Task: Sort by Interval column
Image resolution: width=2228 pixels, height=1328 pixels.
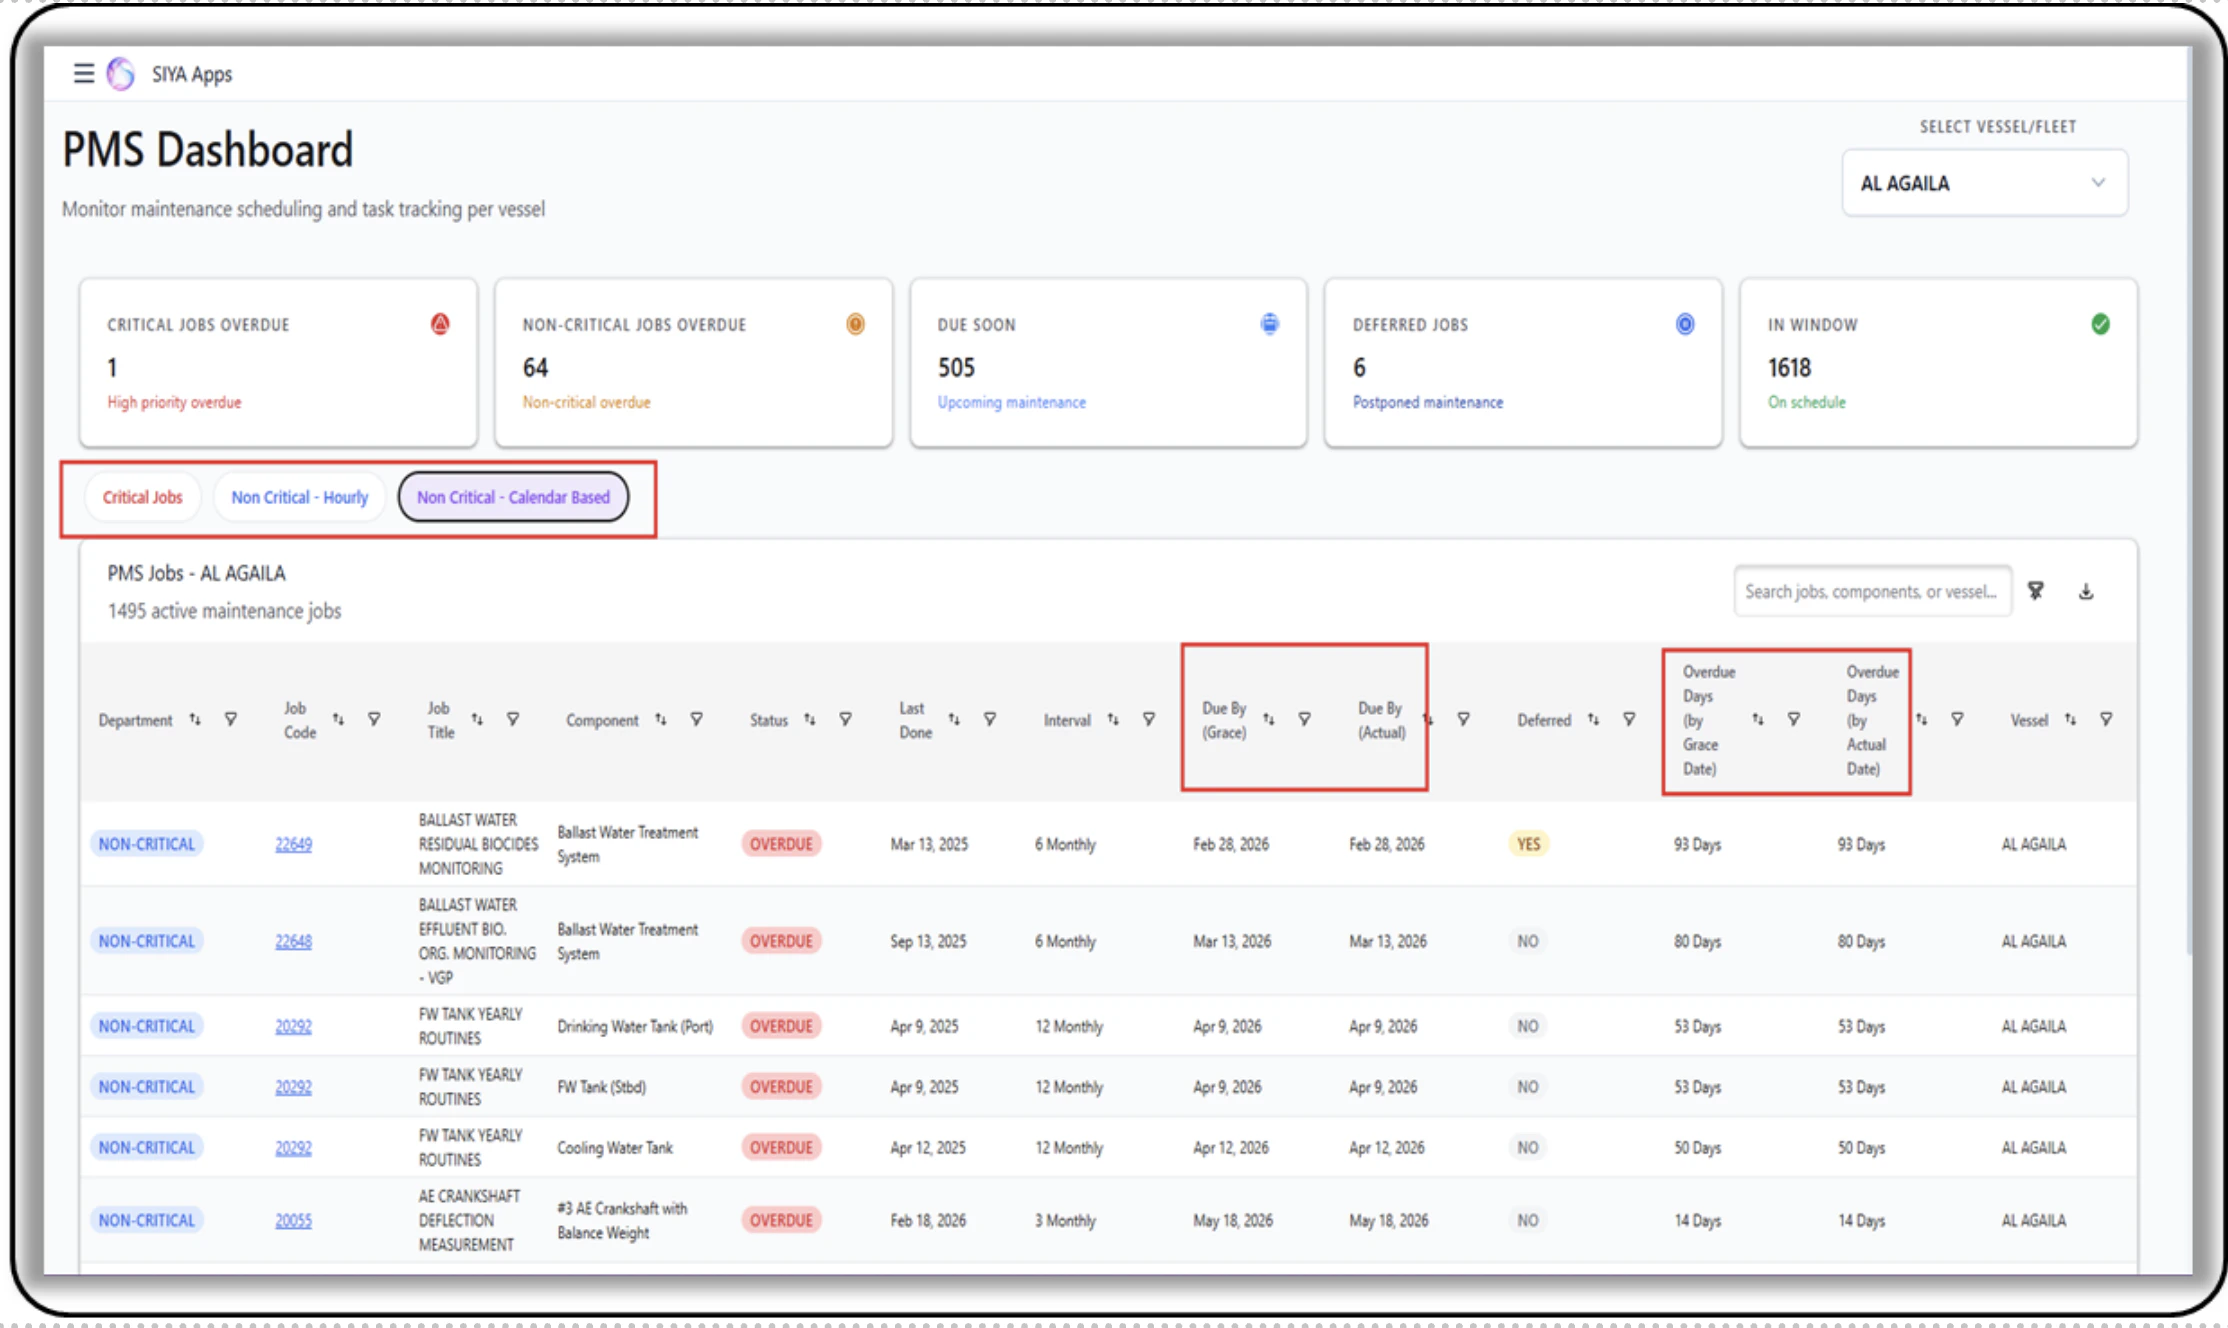Action: [x=1113, y=719]
